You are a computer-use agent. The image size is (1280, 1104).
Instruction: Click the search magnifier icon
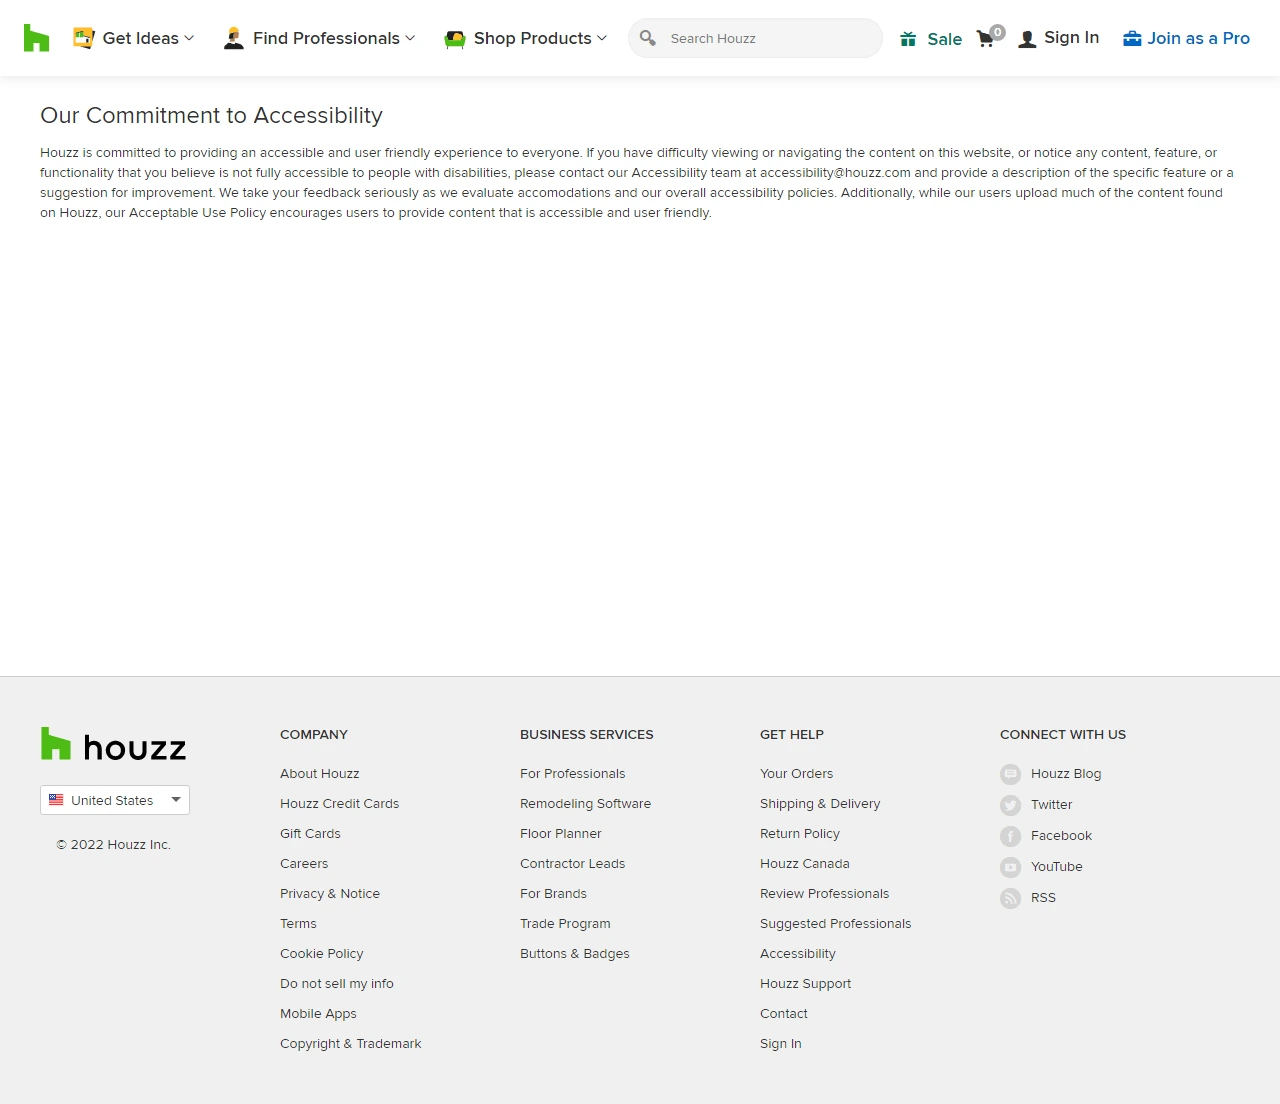[648, 37]
